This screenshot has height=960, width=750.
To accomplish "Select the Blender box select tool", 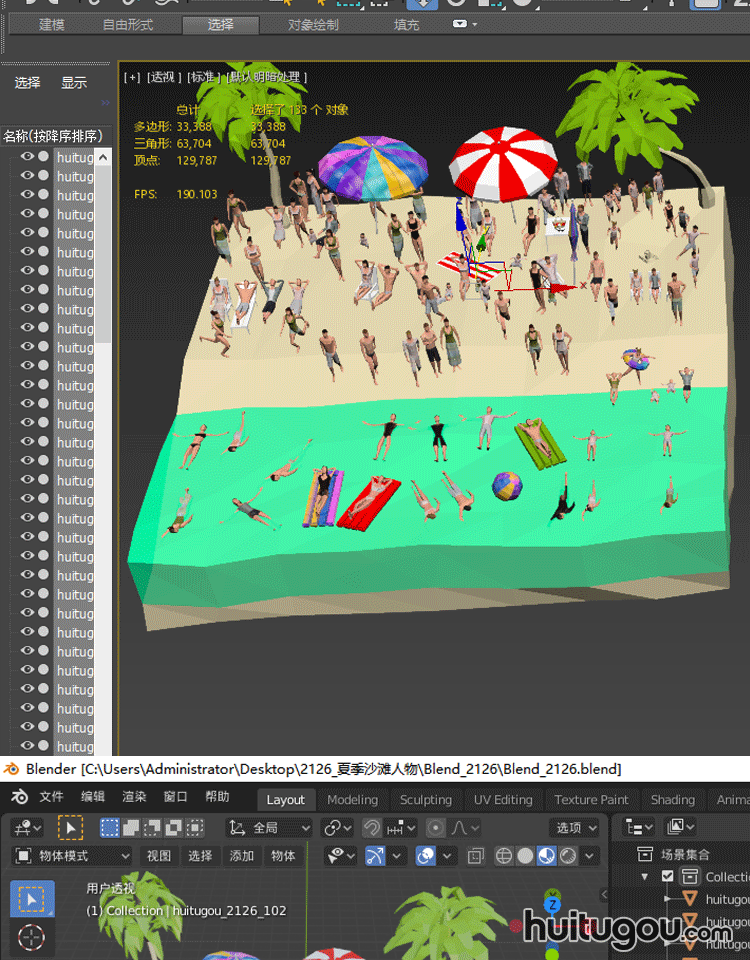I will point(32,898).
